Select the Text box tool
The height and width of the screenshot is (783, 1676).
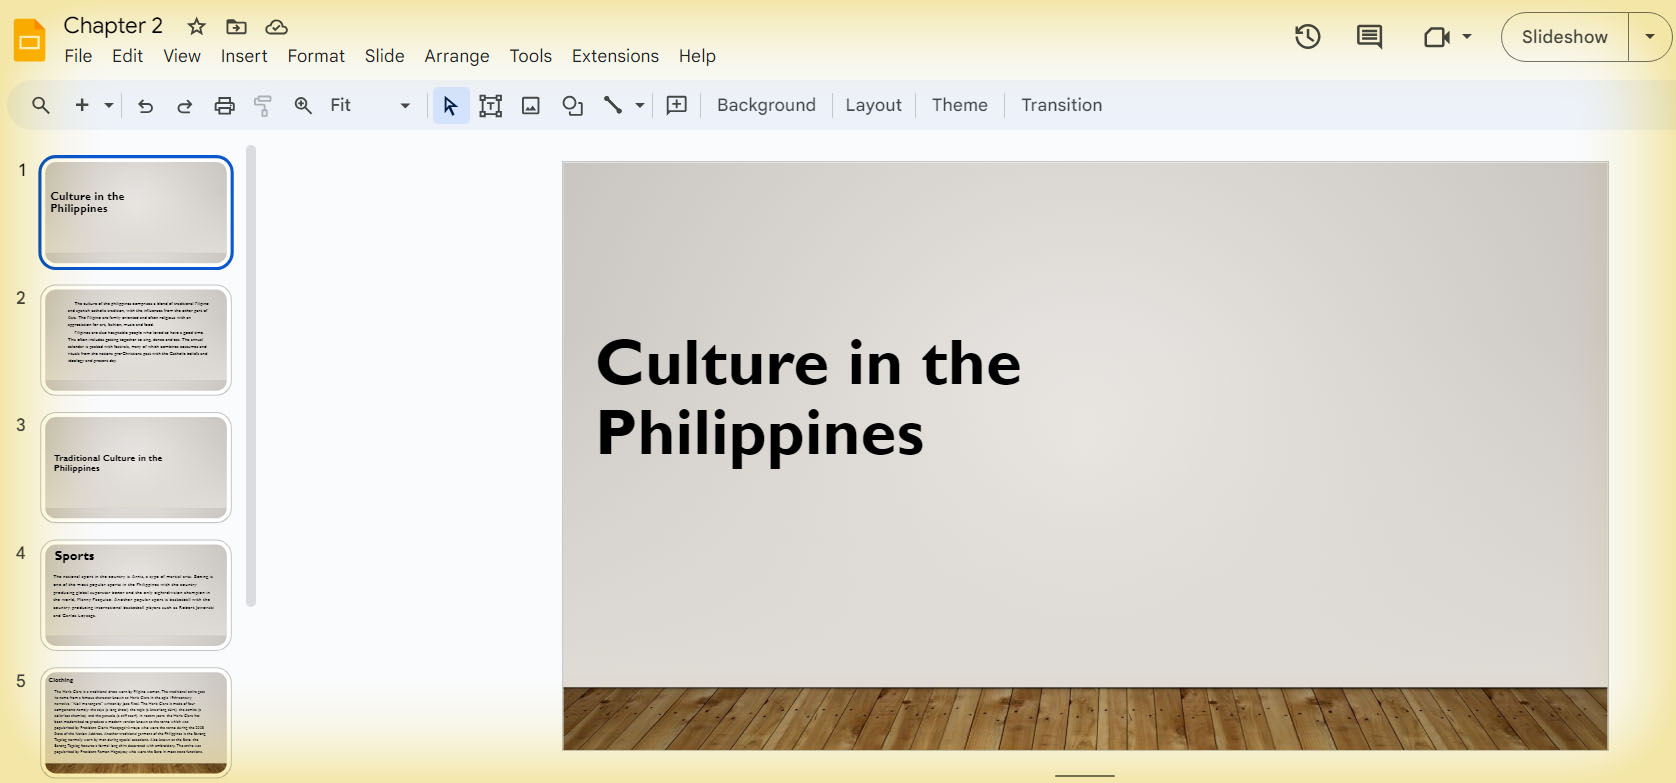click(490, 106)
